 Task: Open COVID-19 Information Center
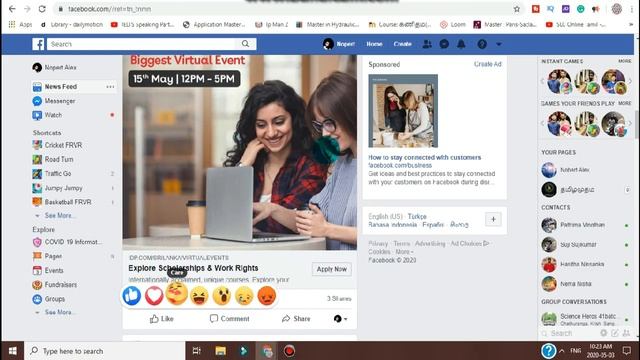click(73, 242)
